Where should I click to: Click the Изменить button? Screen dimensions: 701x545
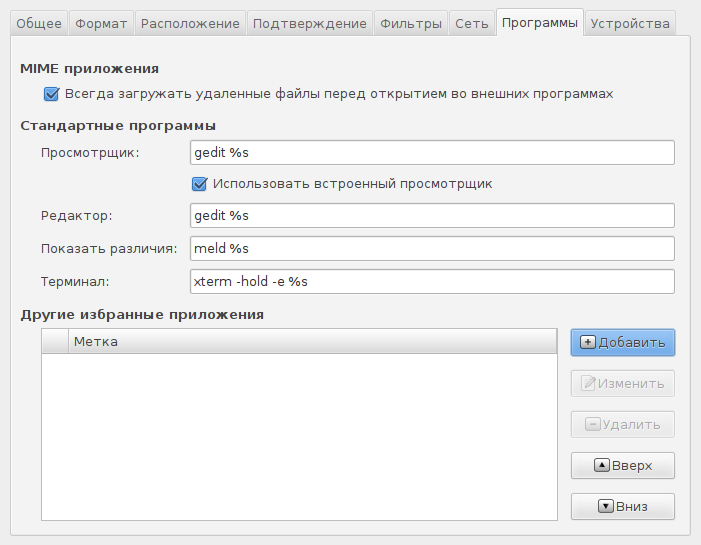(x=623, y=384)
